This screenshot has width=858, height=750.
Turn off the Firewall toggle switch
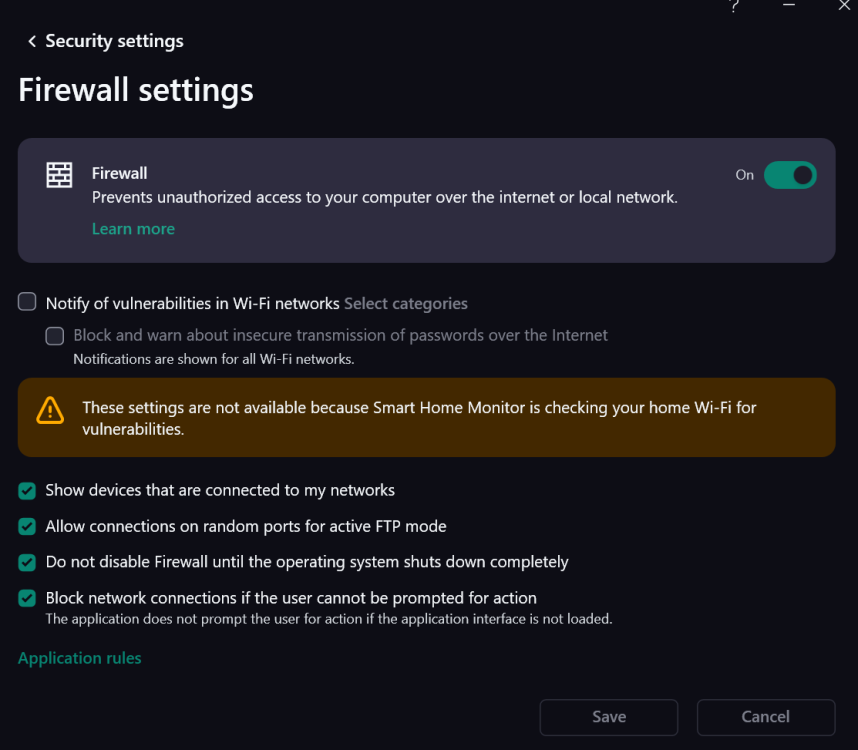(790, 176)
